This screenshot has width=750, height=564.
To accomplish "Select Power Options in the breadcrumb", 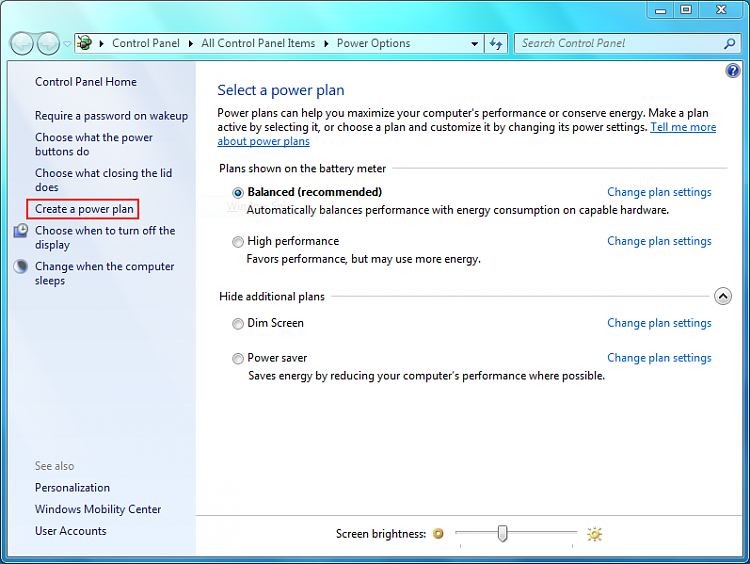I will 373,43.
